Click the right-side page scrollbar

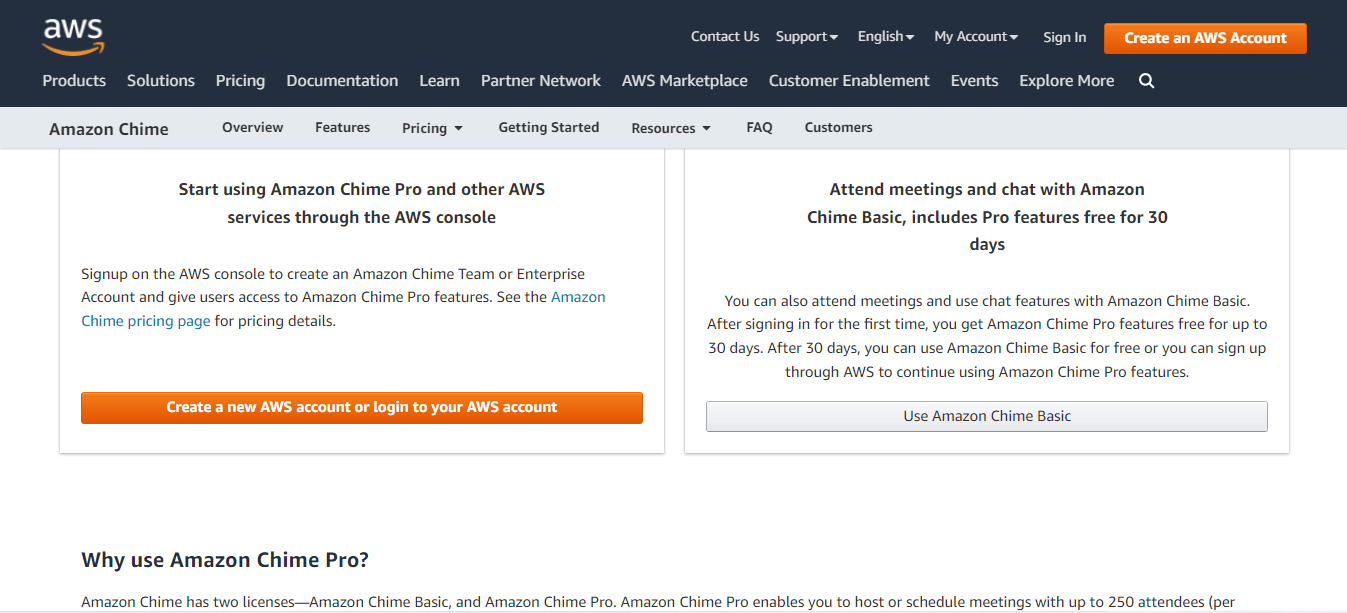coord(1341,300)
